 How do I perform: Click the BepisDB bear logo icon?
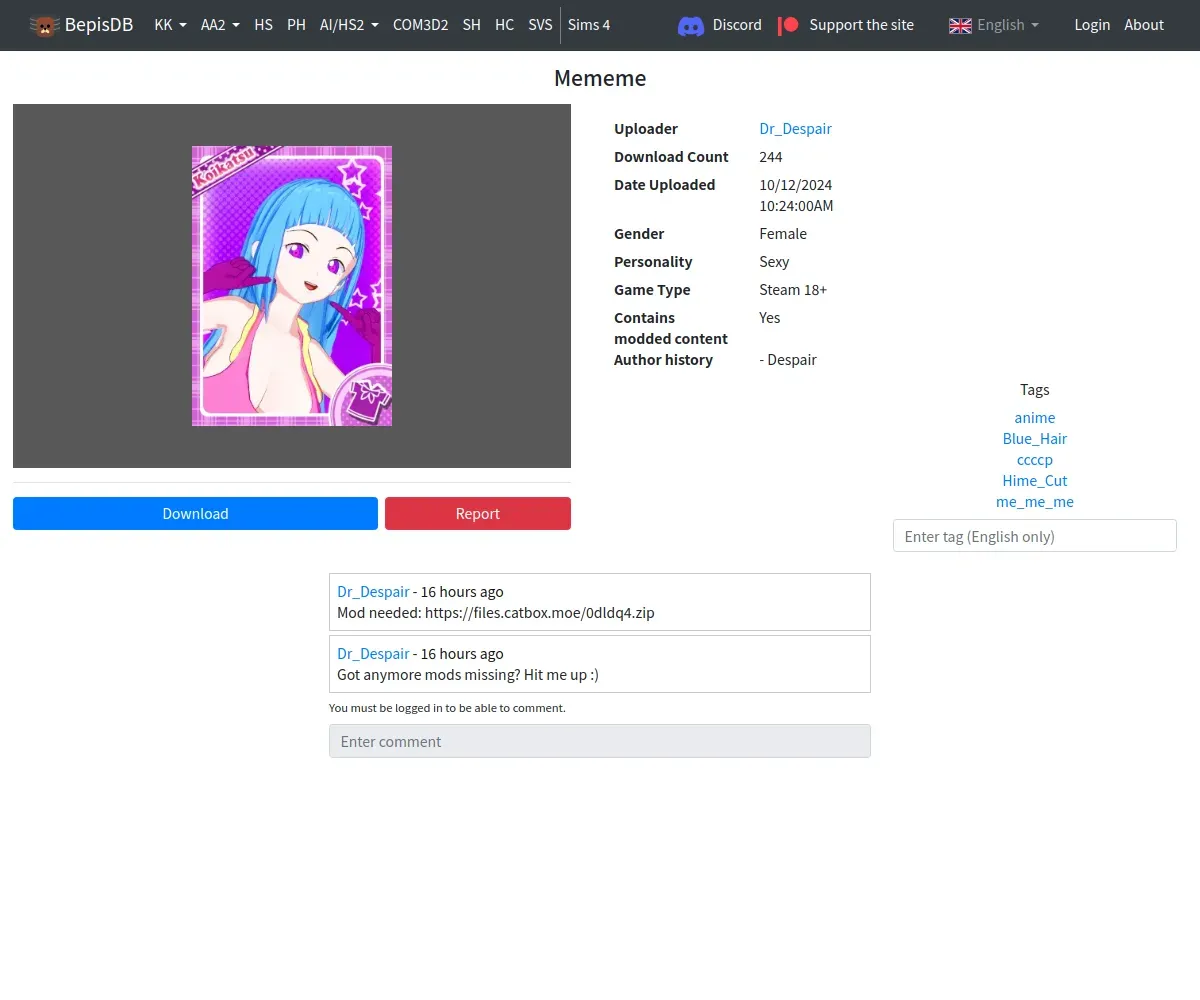click(44, 25)
